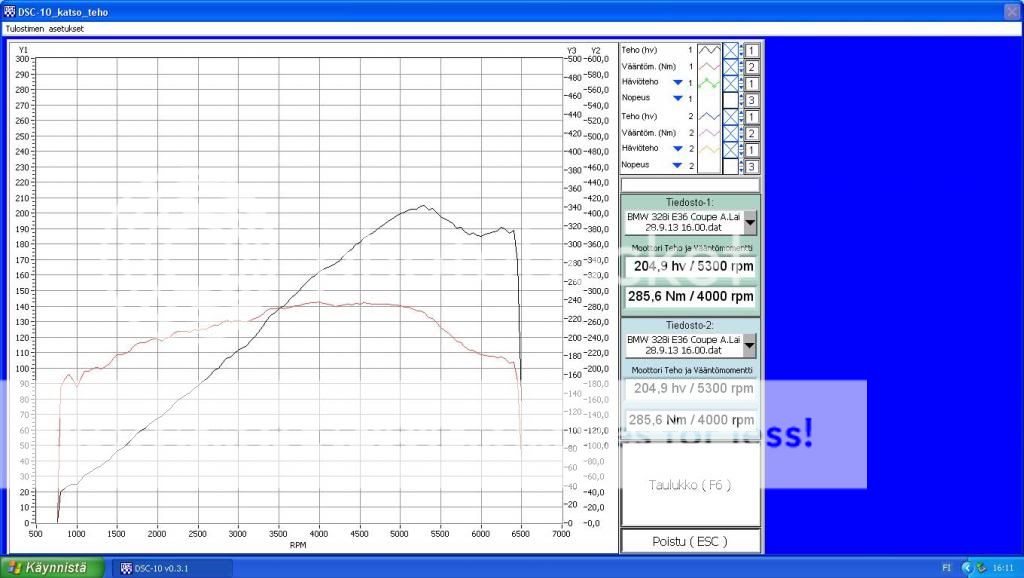This screenshot has width=1024, height=578.
Task: Click the DSC-10 icon in the title bar
Action: tap(10, 12)
